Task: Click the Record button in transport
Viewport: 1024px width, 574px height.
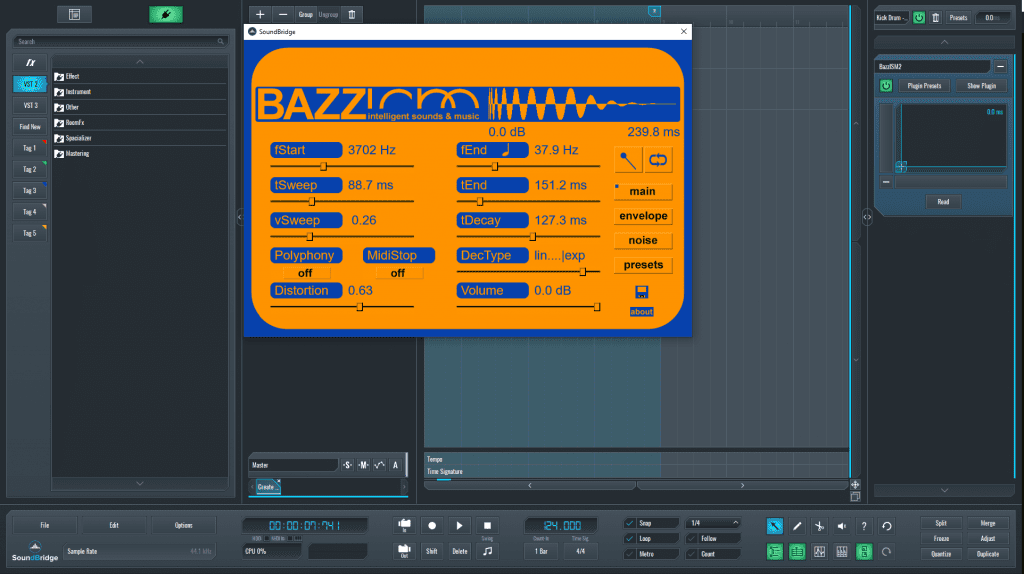Action: (x=432, y=525)
